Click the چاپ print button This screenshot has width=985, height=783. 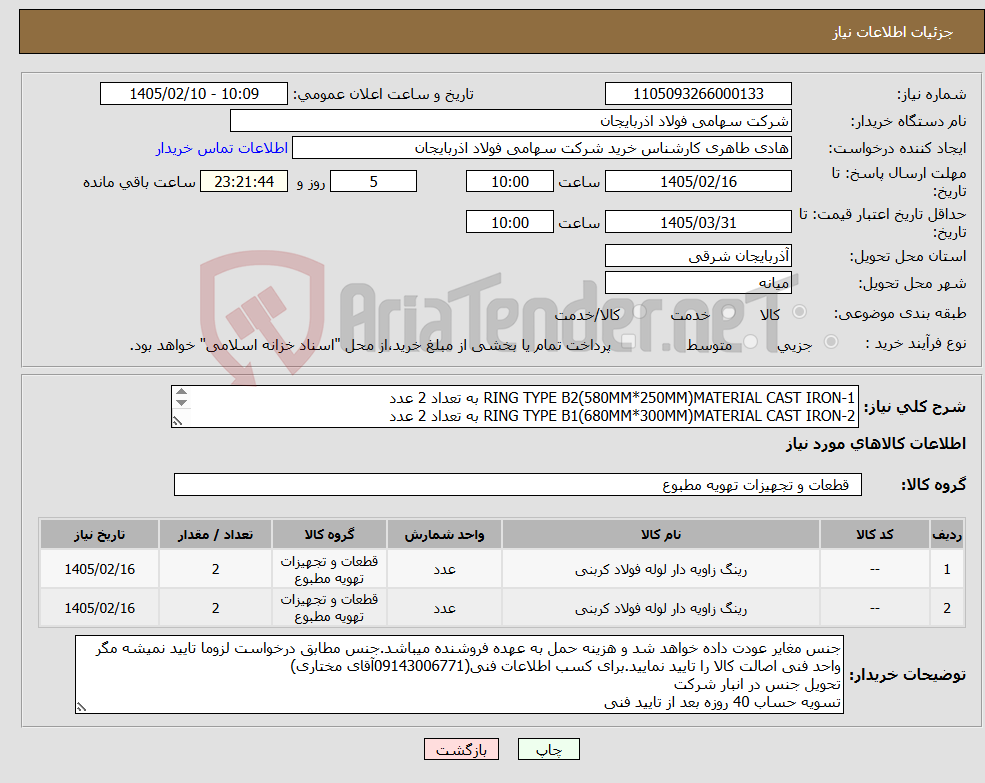click(x=549, y=749)
